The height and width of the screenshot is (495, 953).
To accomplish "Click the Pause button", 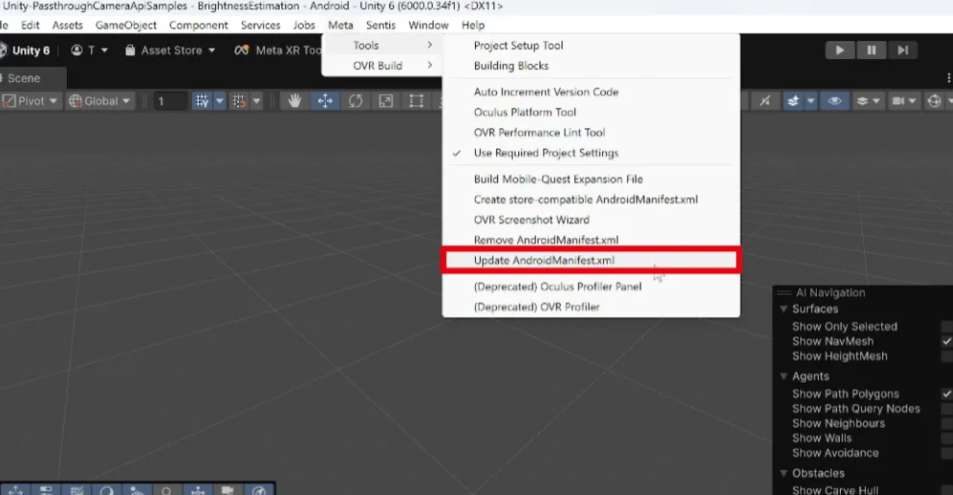I will (871, 50).
